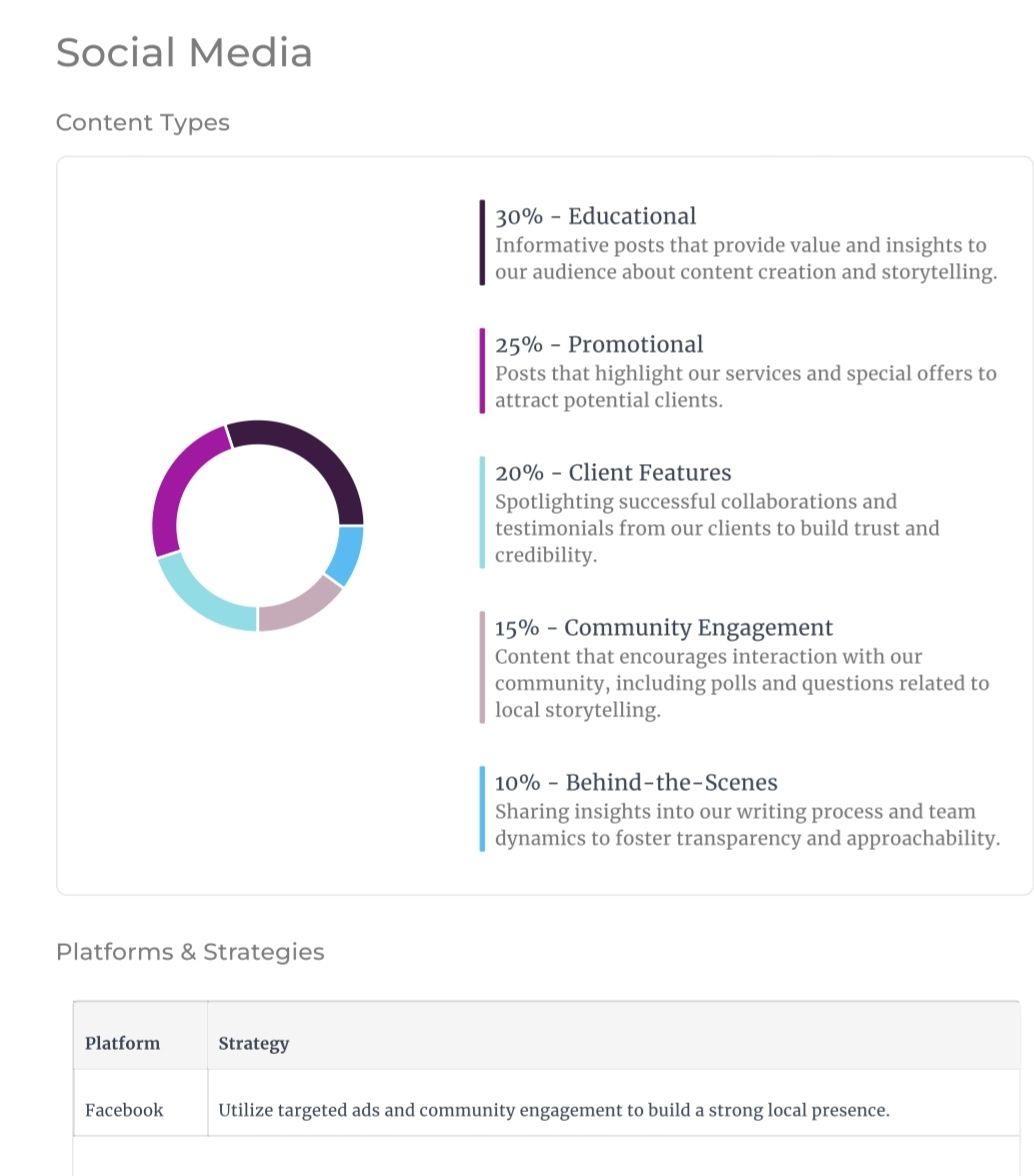Viewport: 1034px width, 1176px height.
Task: Click the "Platform" table column header
Action: pyautogui.click(x=122, y=1043)
